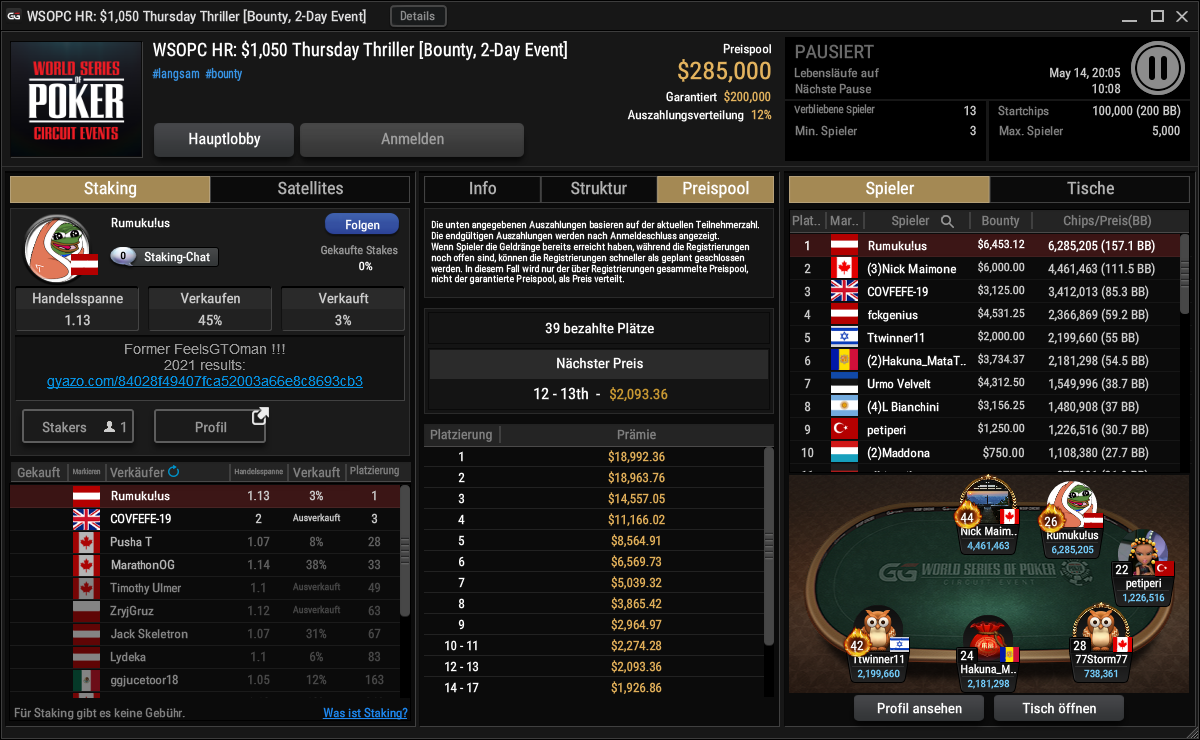This screenshot has height=740, width=1200.
Task: Click the WSOP Circuit Events logo
Action: point(76,100)
